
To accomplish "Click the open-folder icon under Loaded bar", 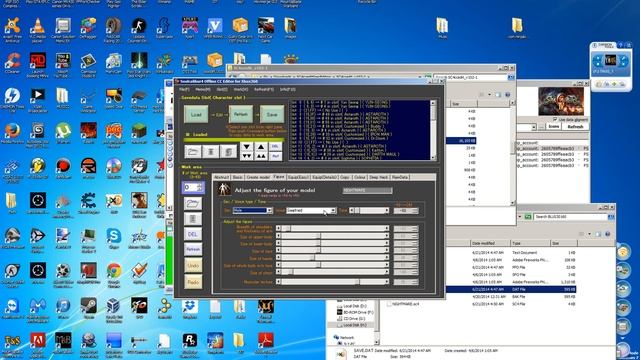I will coord(193,151).
